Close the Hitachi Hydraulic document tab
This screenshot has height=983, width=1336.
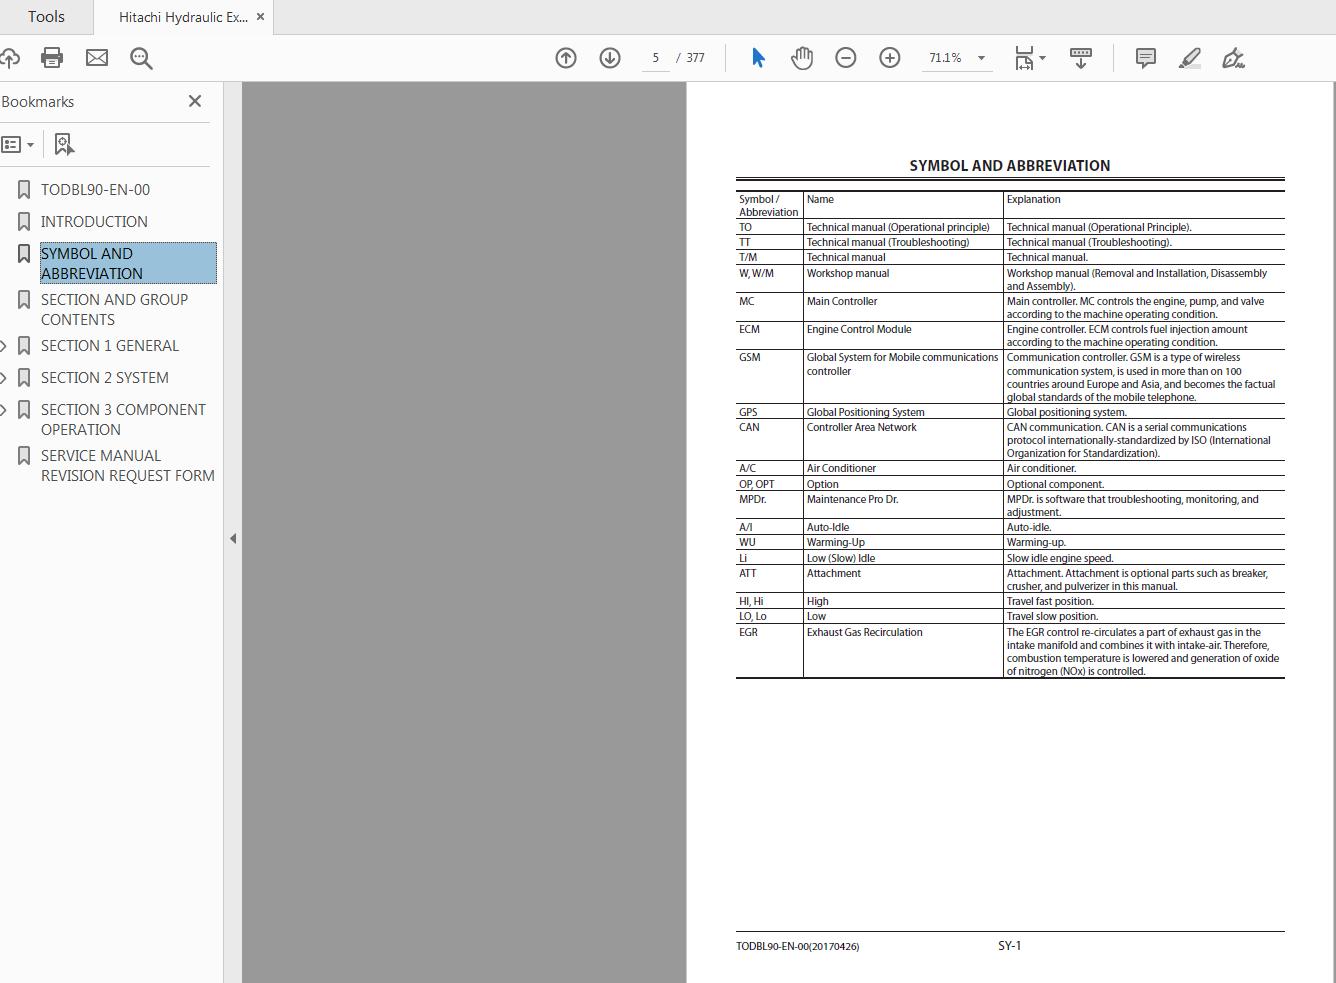(261, 17)
